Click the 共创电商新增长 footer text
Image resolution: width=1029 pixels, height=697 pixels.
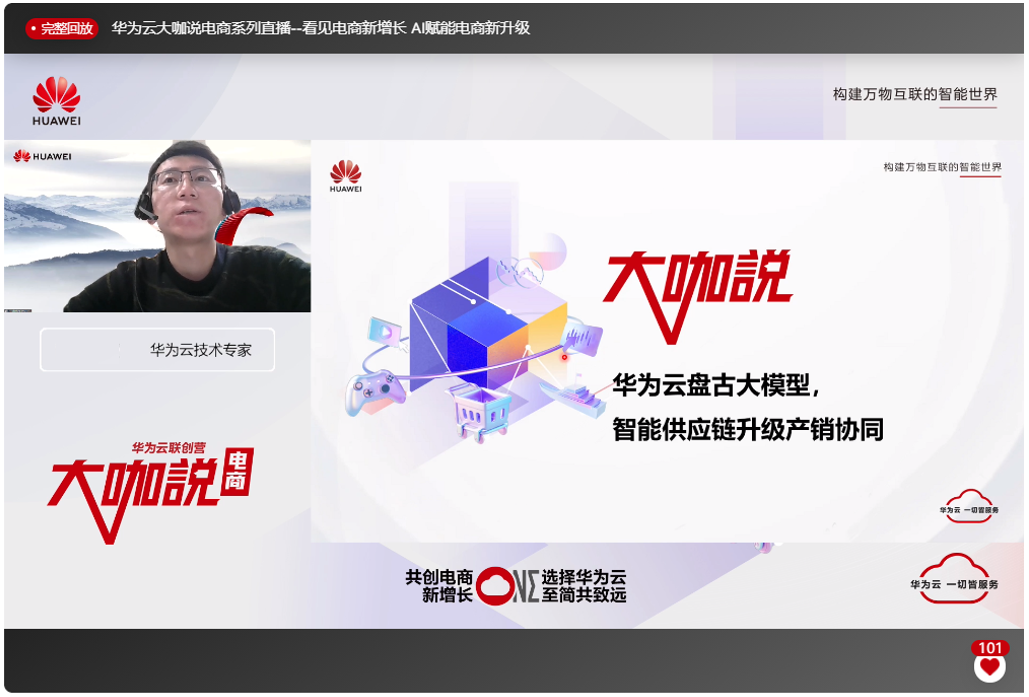pos(440,586)
